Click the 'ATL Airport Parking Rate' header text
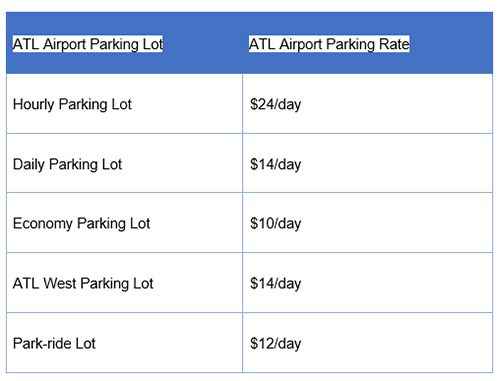Viewport: 500px width, 381px height. (x=329, y=44)
